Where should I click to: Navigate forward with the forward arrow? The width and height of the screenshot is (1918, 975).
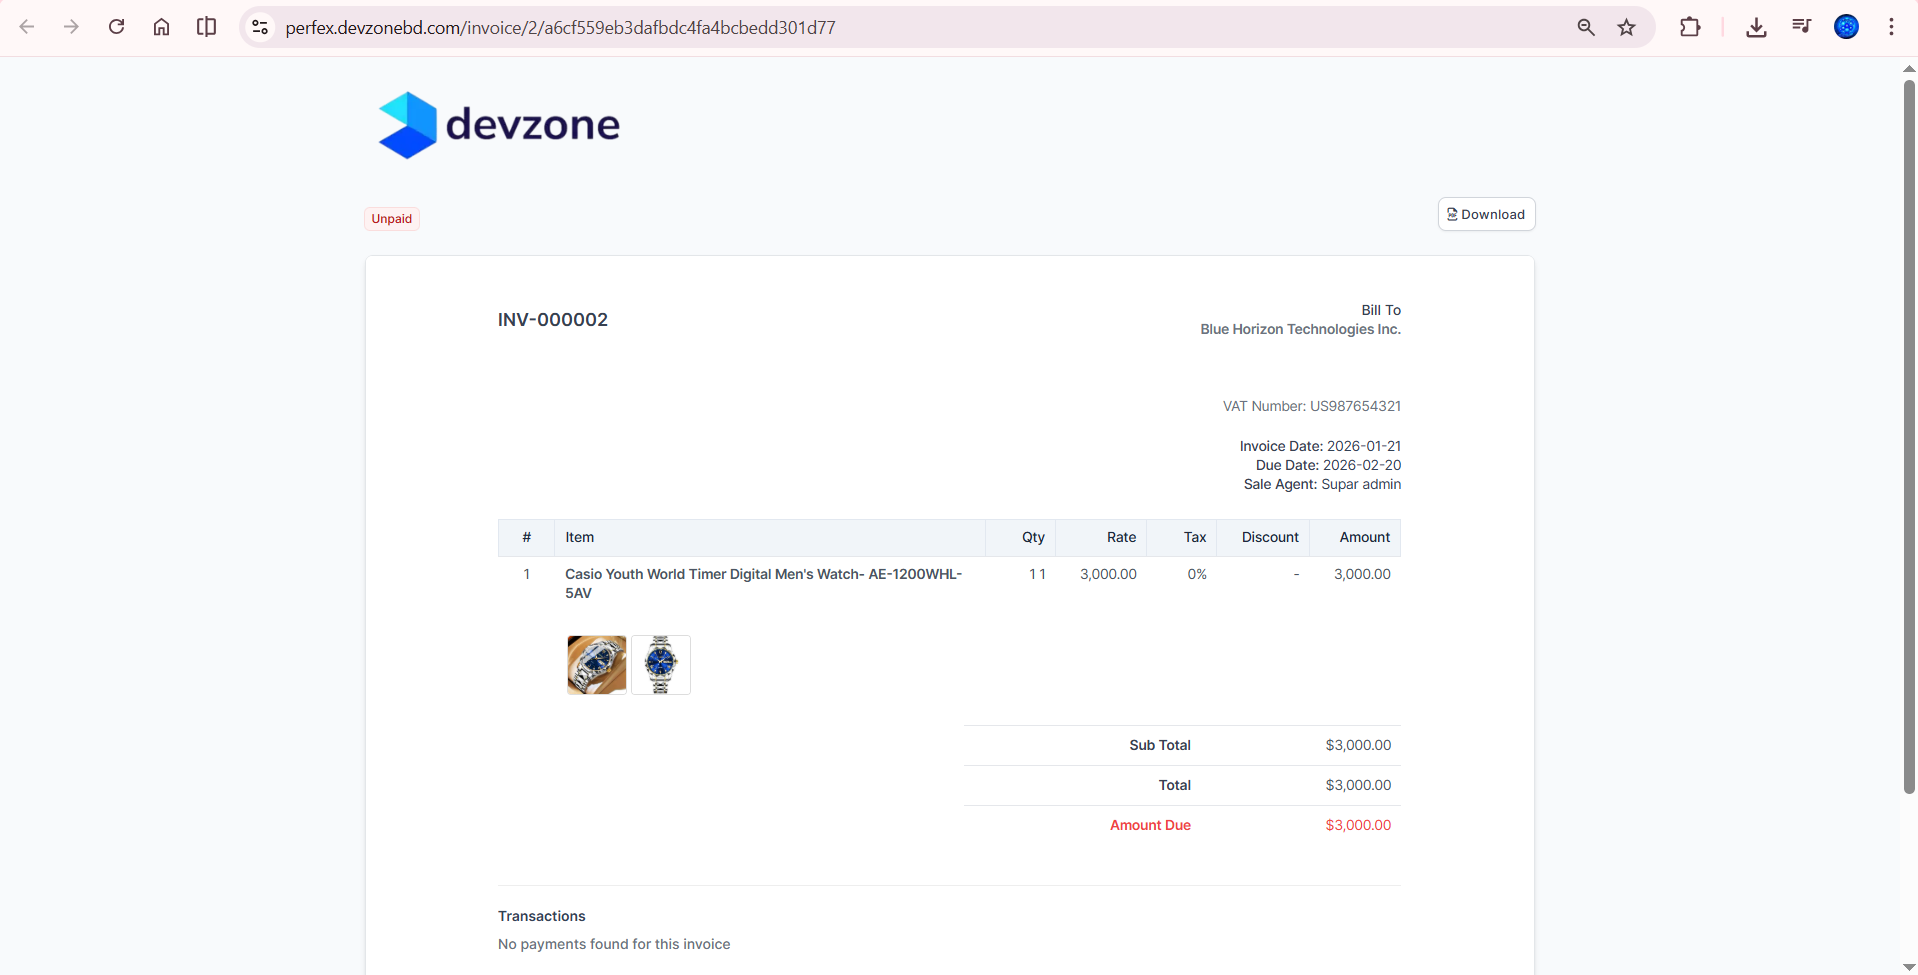[x=71, y=27]
